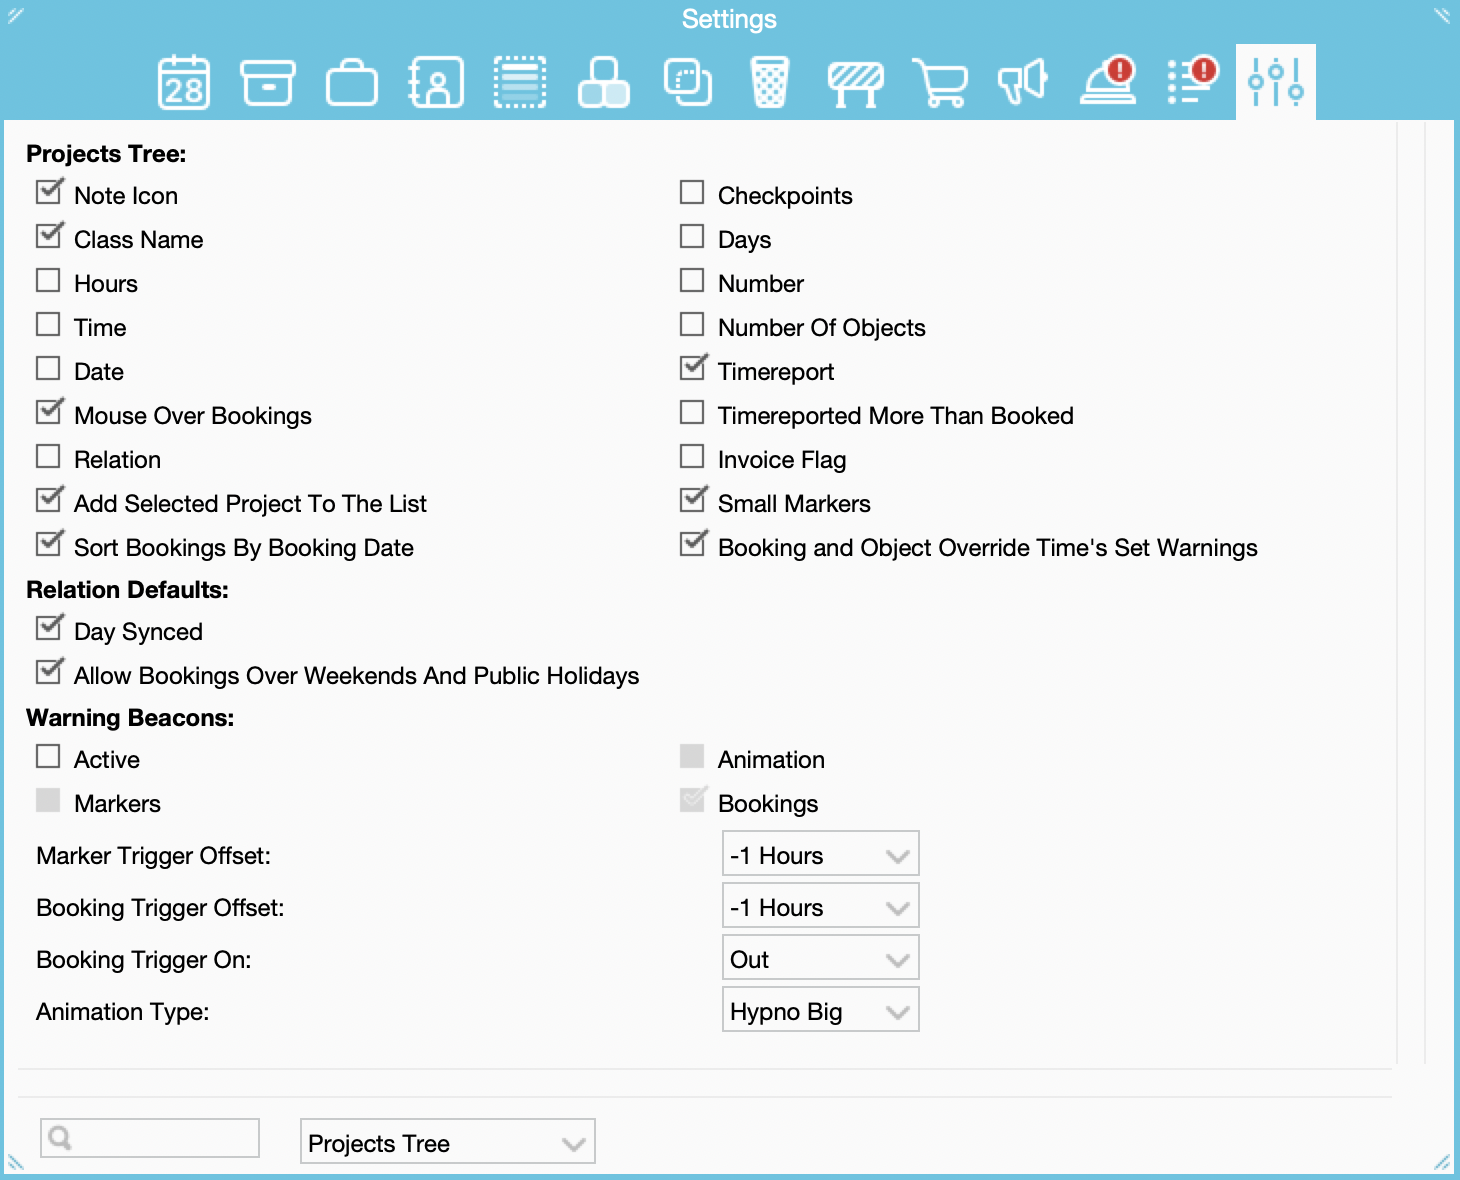
Task: Enable the Hours checkbox
Action: 48,280
